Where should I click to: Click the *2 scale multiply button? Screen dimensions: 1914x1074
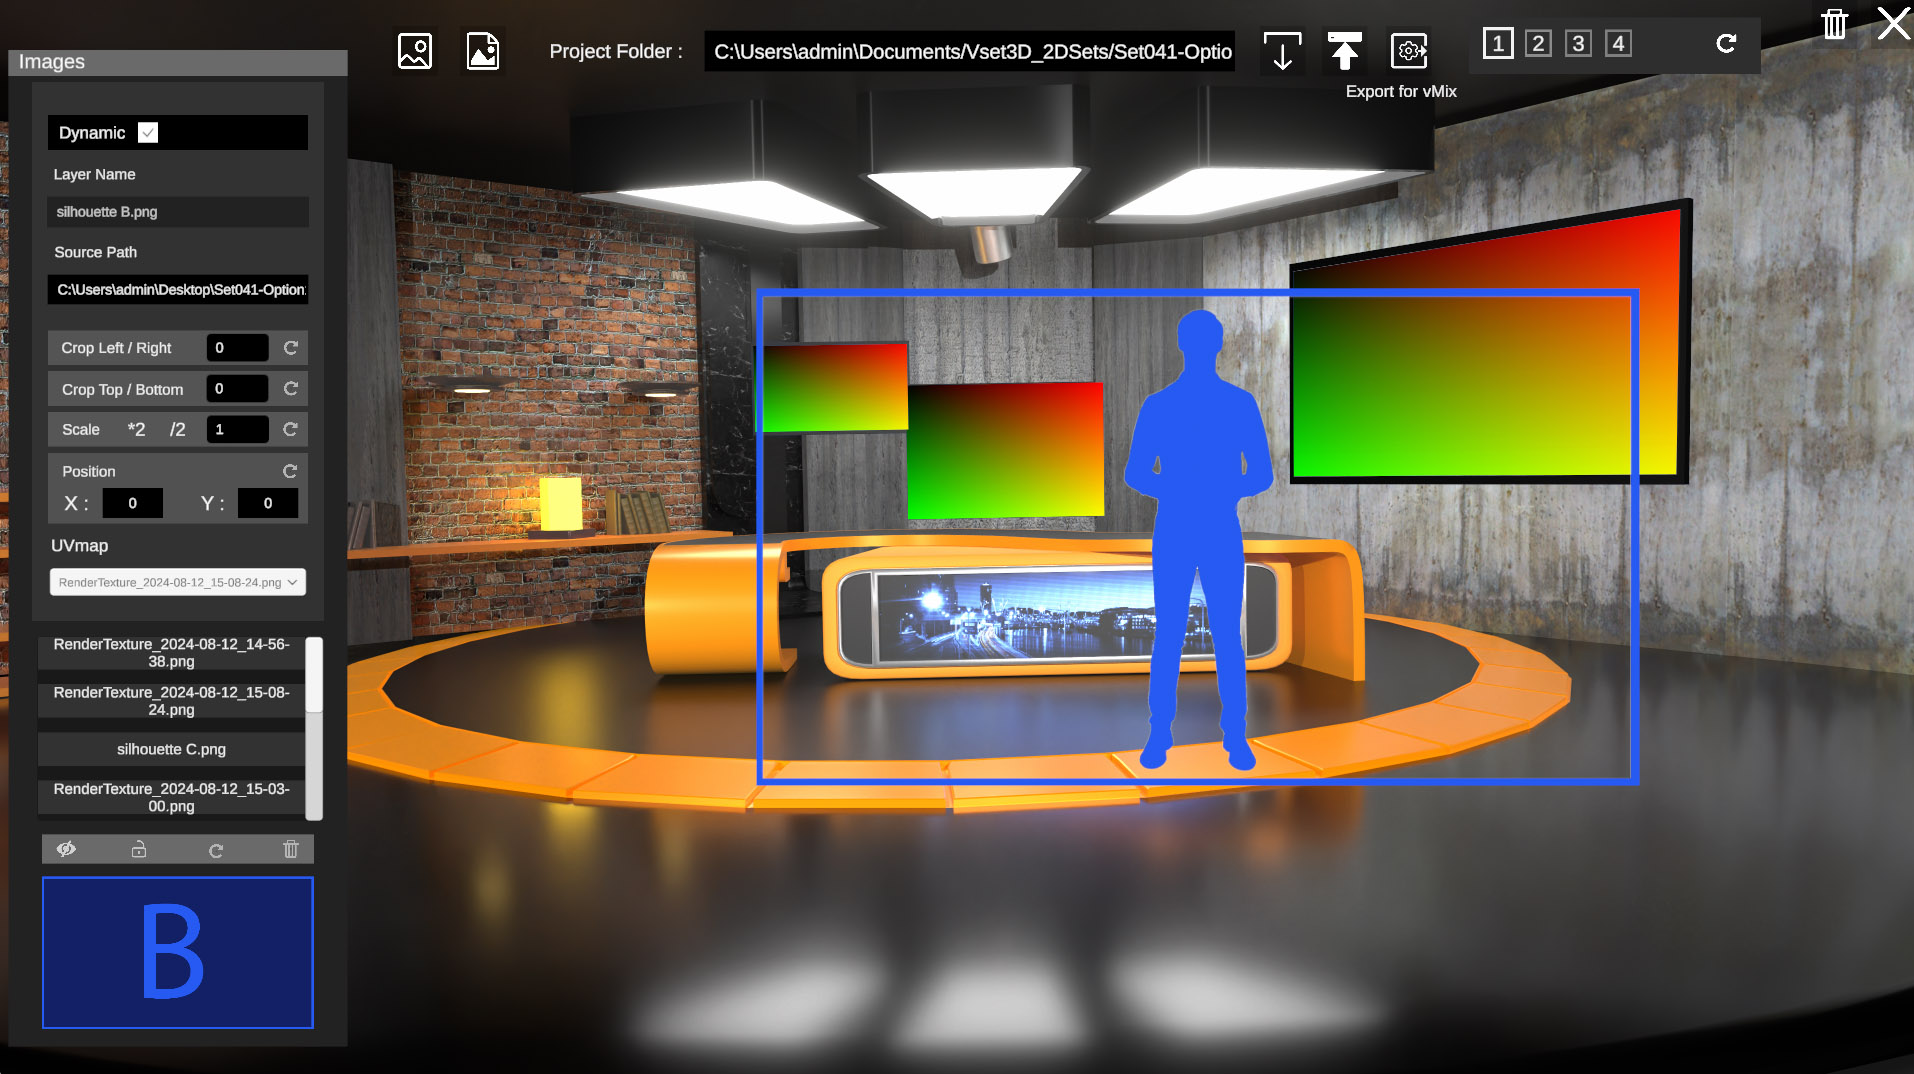pyautogui.click(x=136, y=430)
